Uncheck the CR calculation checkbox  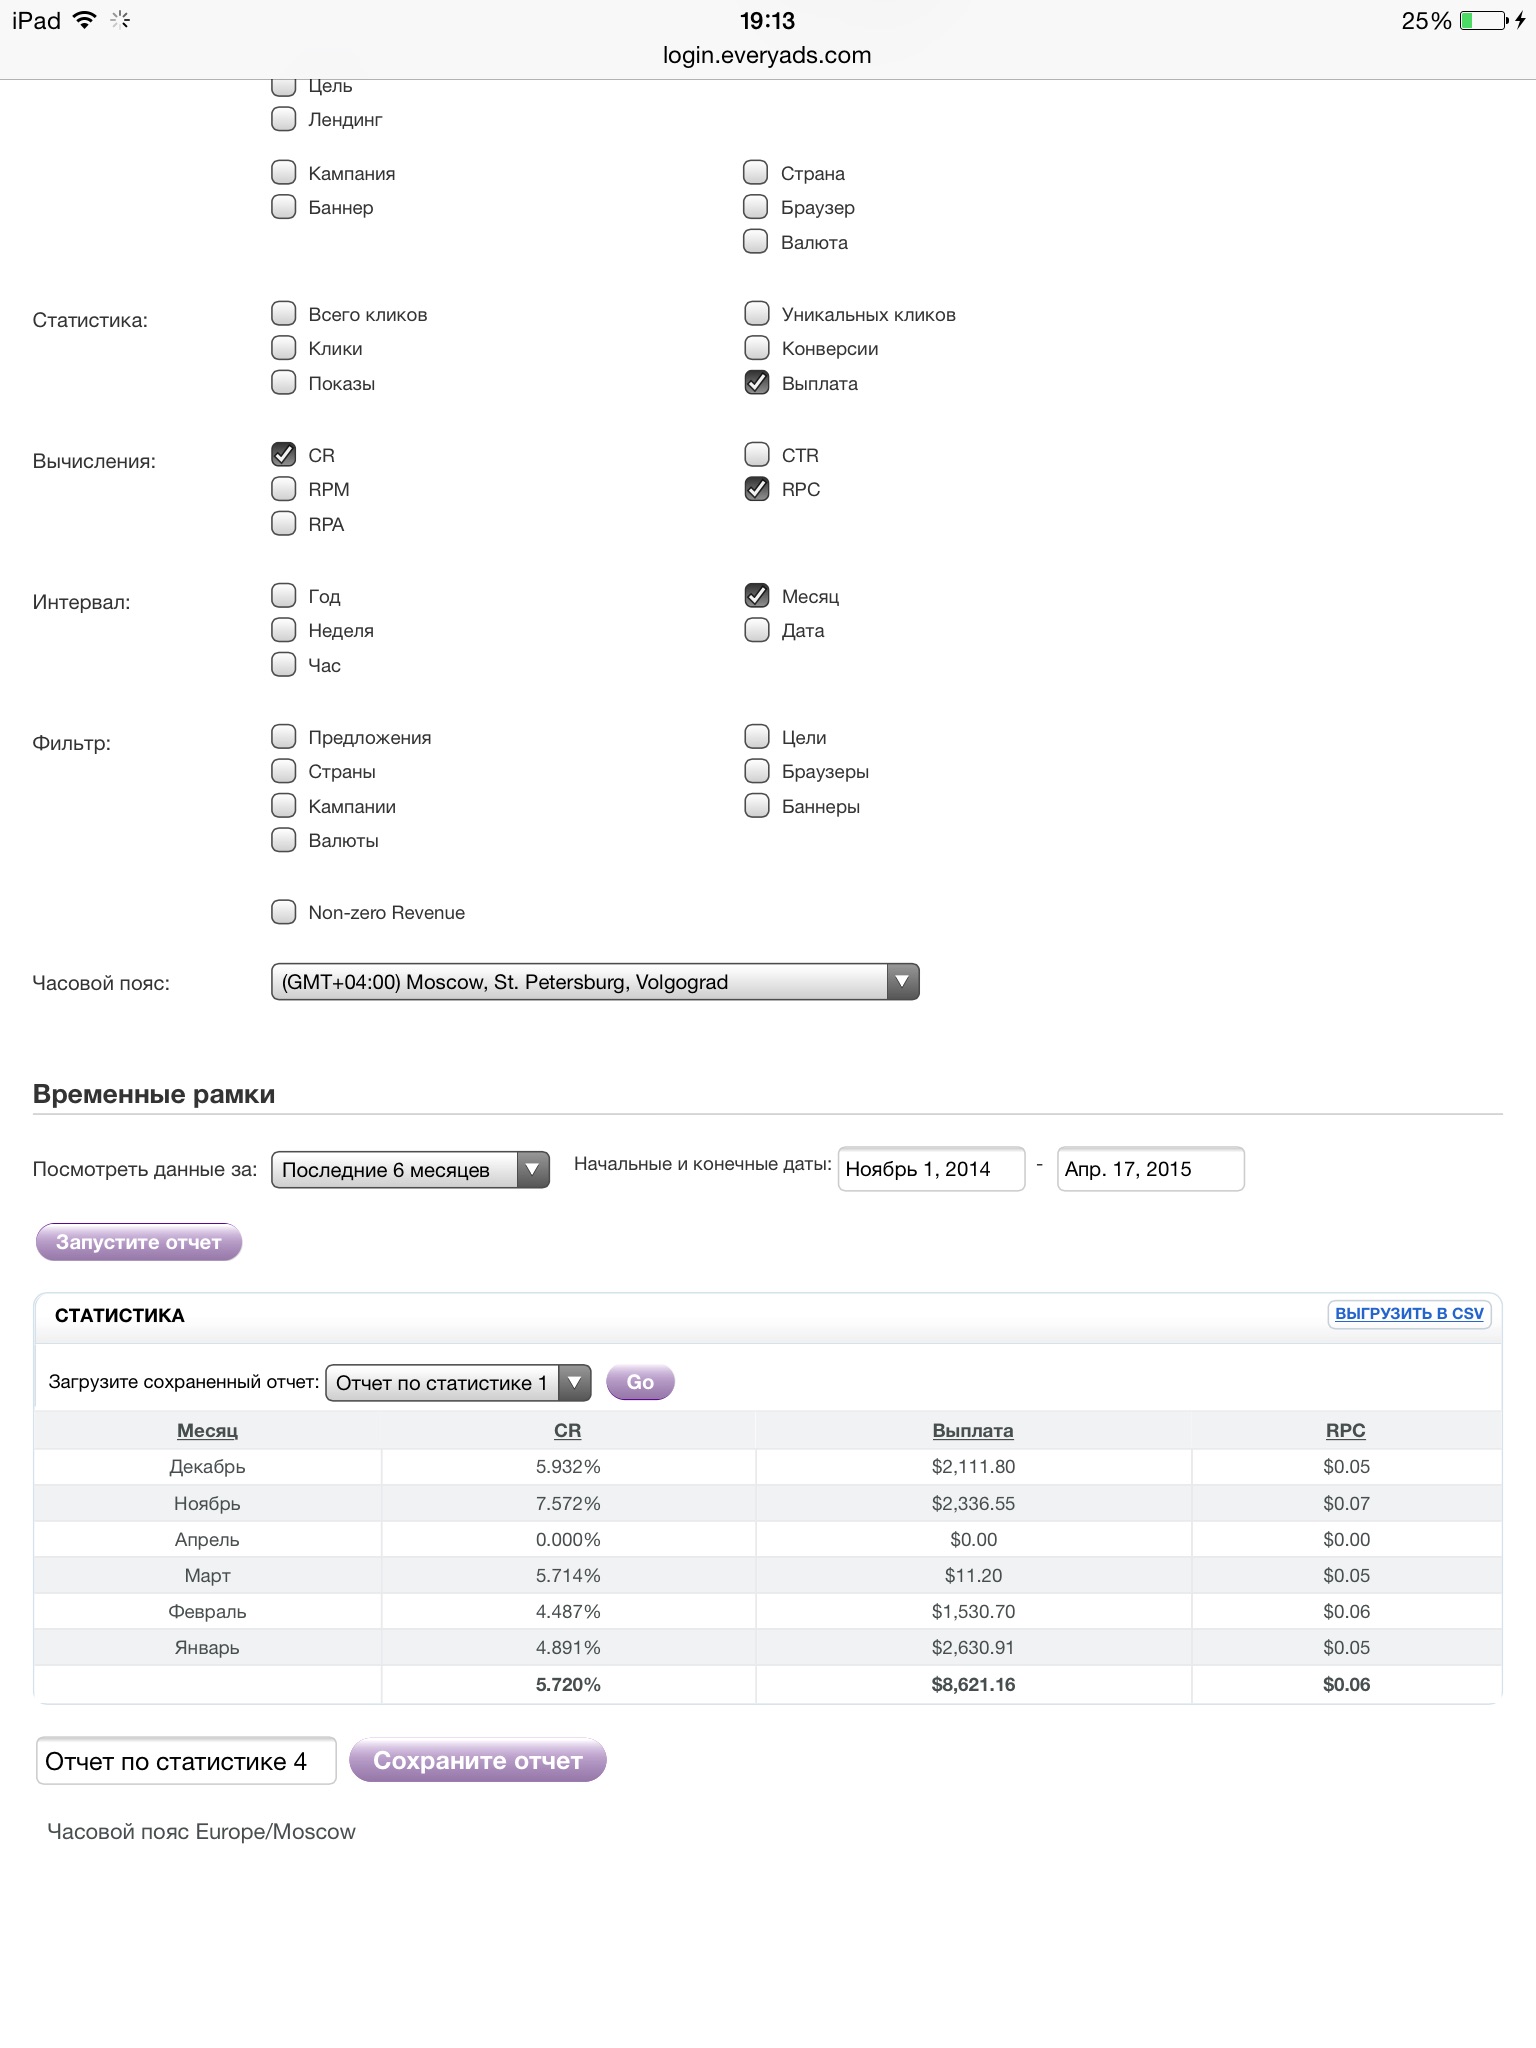point(284,455)
